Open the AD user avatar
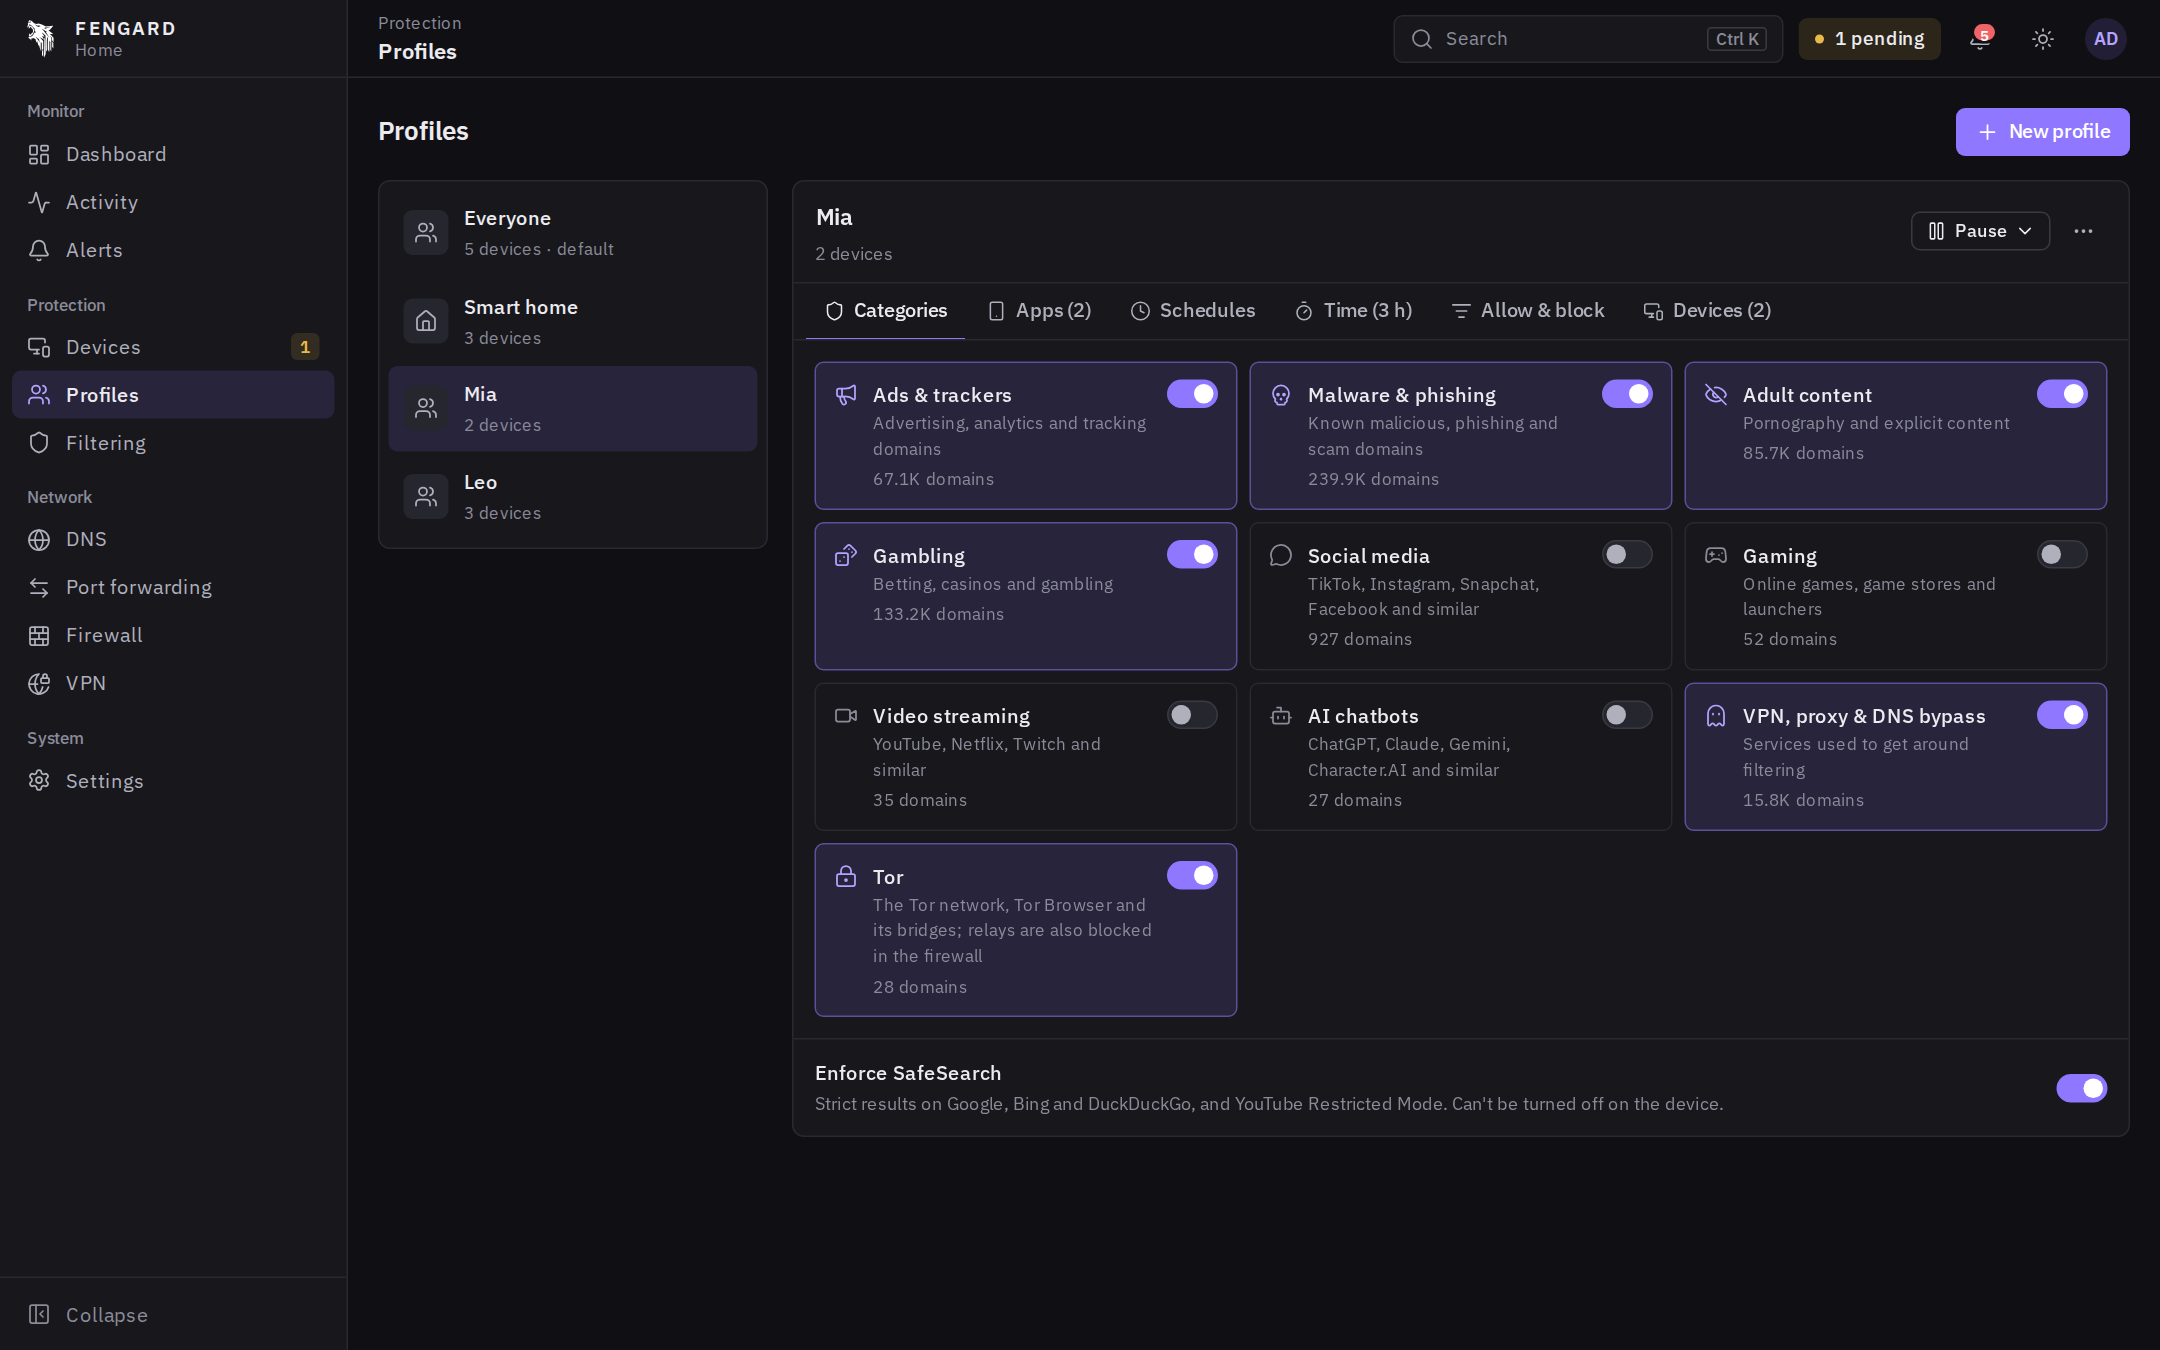Screen dimensions: 2160x1350 point(2106,38)
